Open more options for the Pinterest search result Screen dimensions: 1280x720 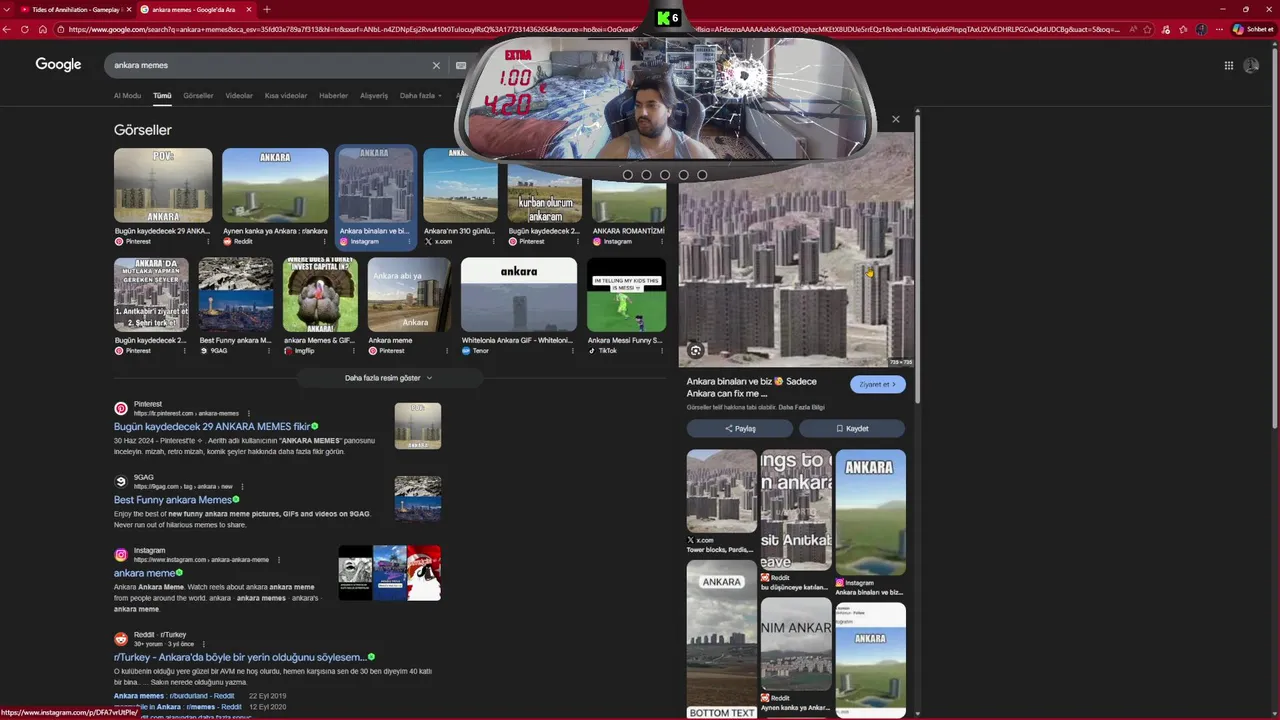248,413
